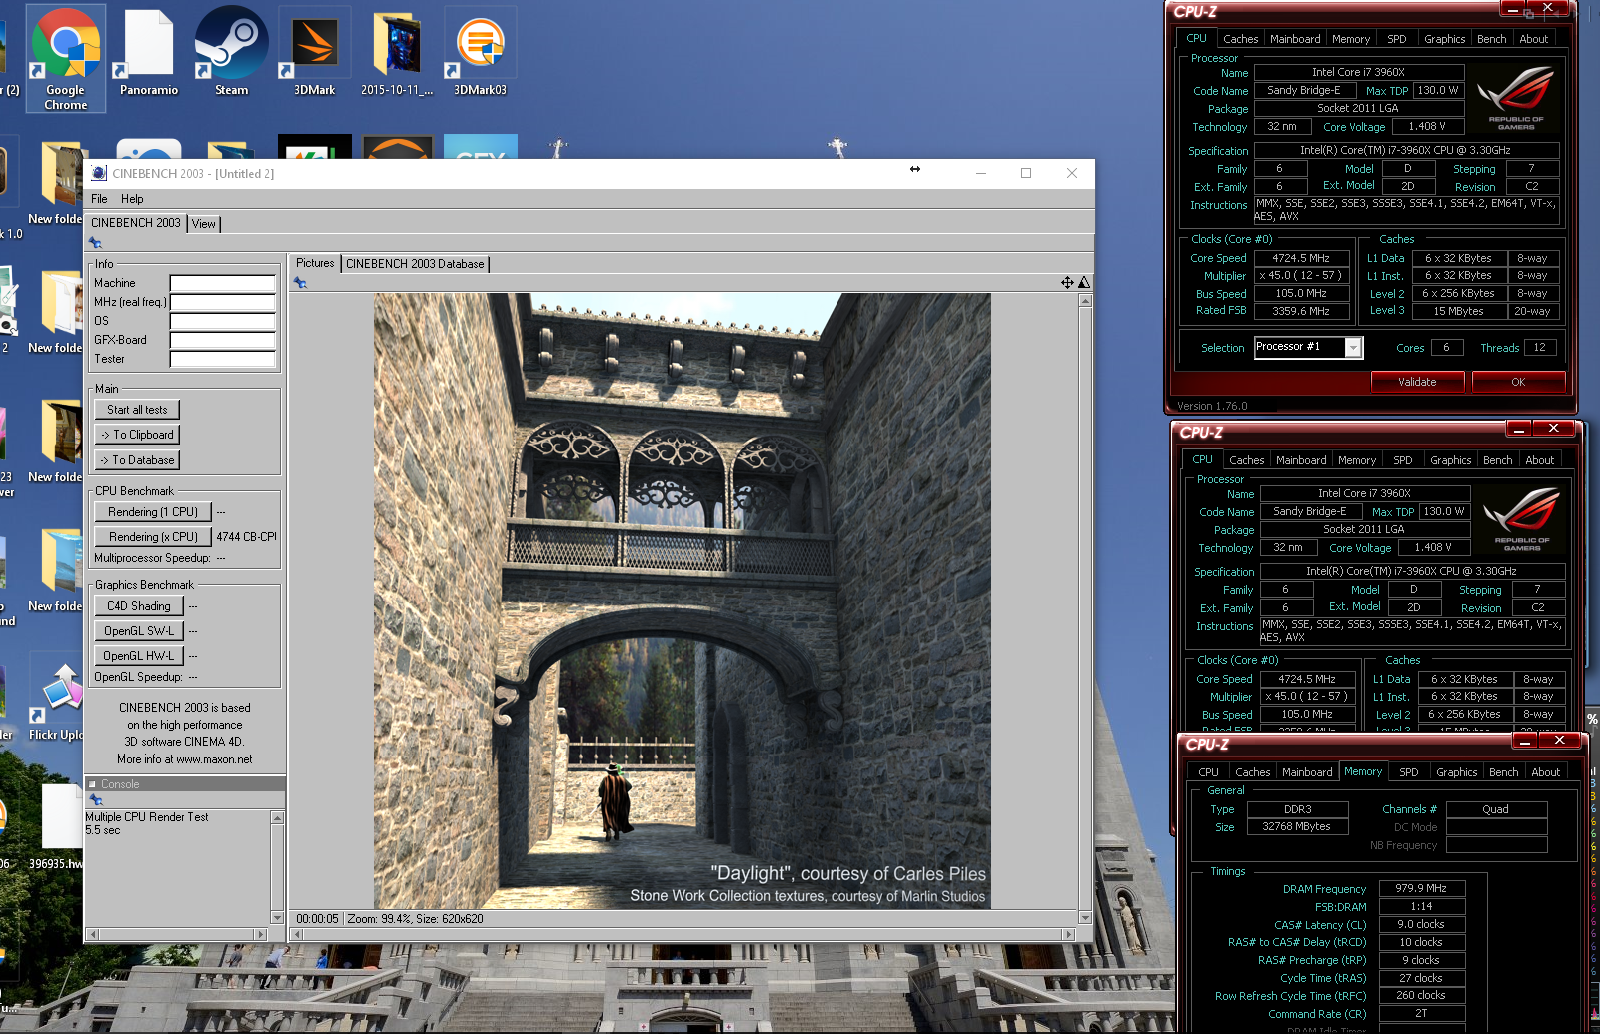Click the pin icon below the CINEBENCH 2003 tab
Screen dimensions: 1600x1034
tap(95, 242)
